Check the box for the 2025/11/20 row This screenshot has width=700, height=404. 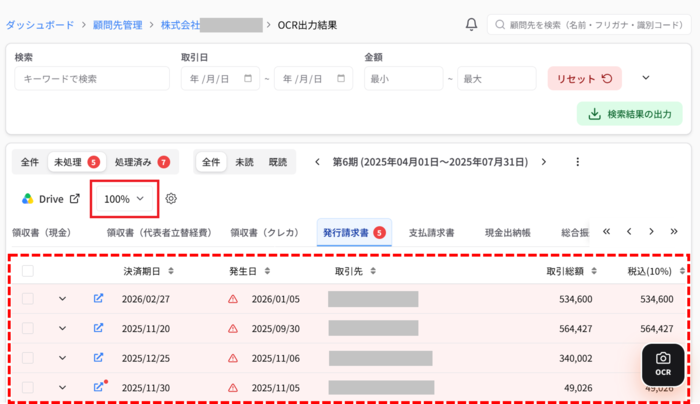click(28, 328)
